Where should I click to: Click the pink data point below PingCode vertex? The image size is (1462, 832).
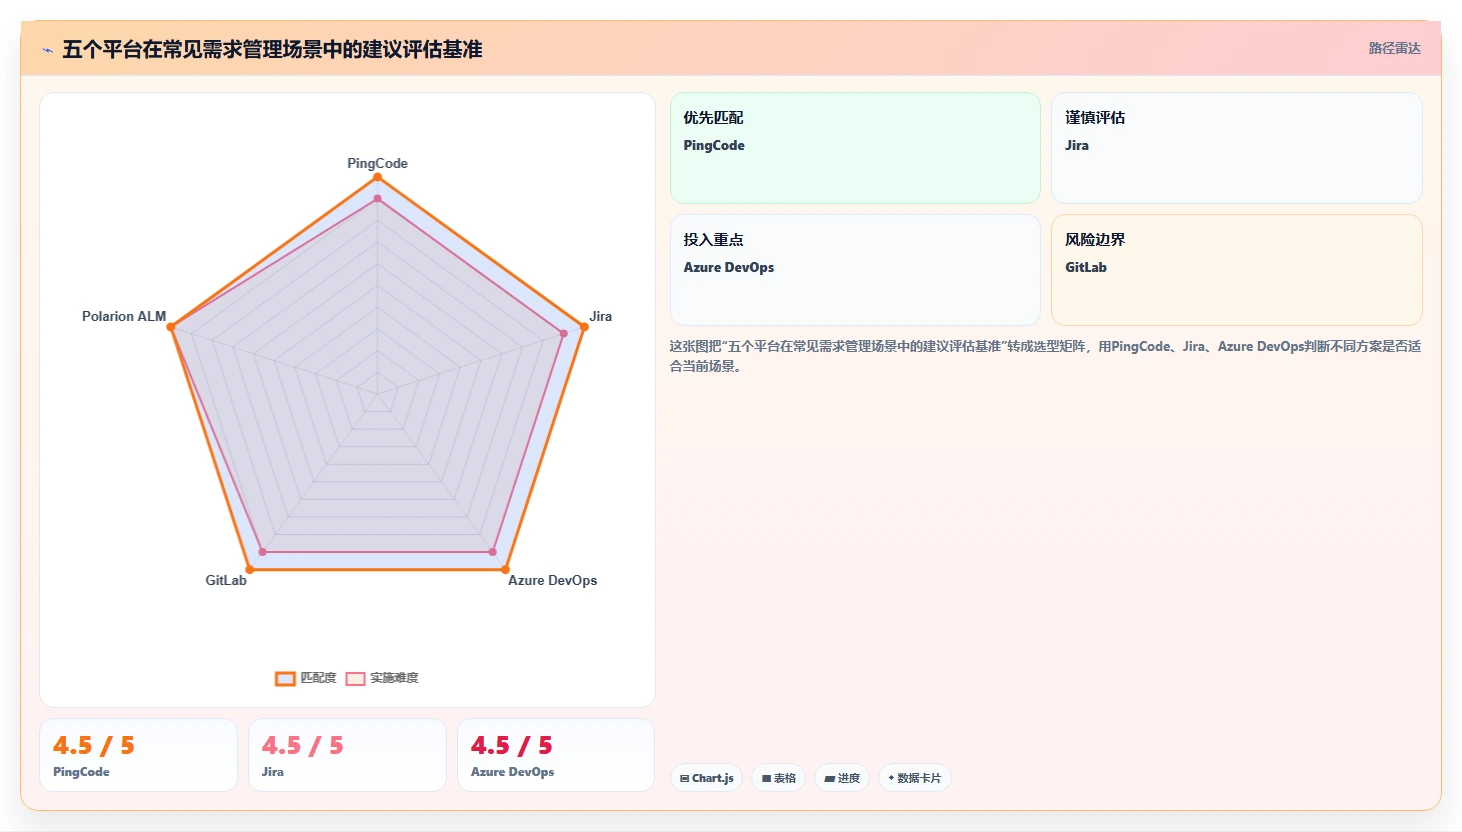pyautogui.click(x=377, y=198)
